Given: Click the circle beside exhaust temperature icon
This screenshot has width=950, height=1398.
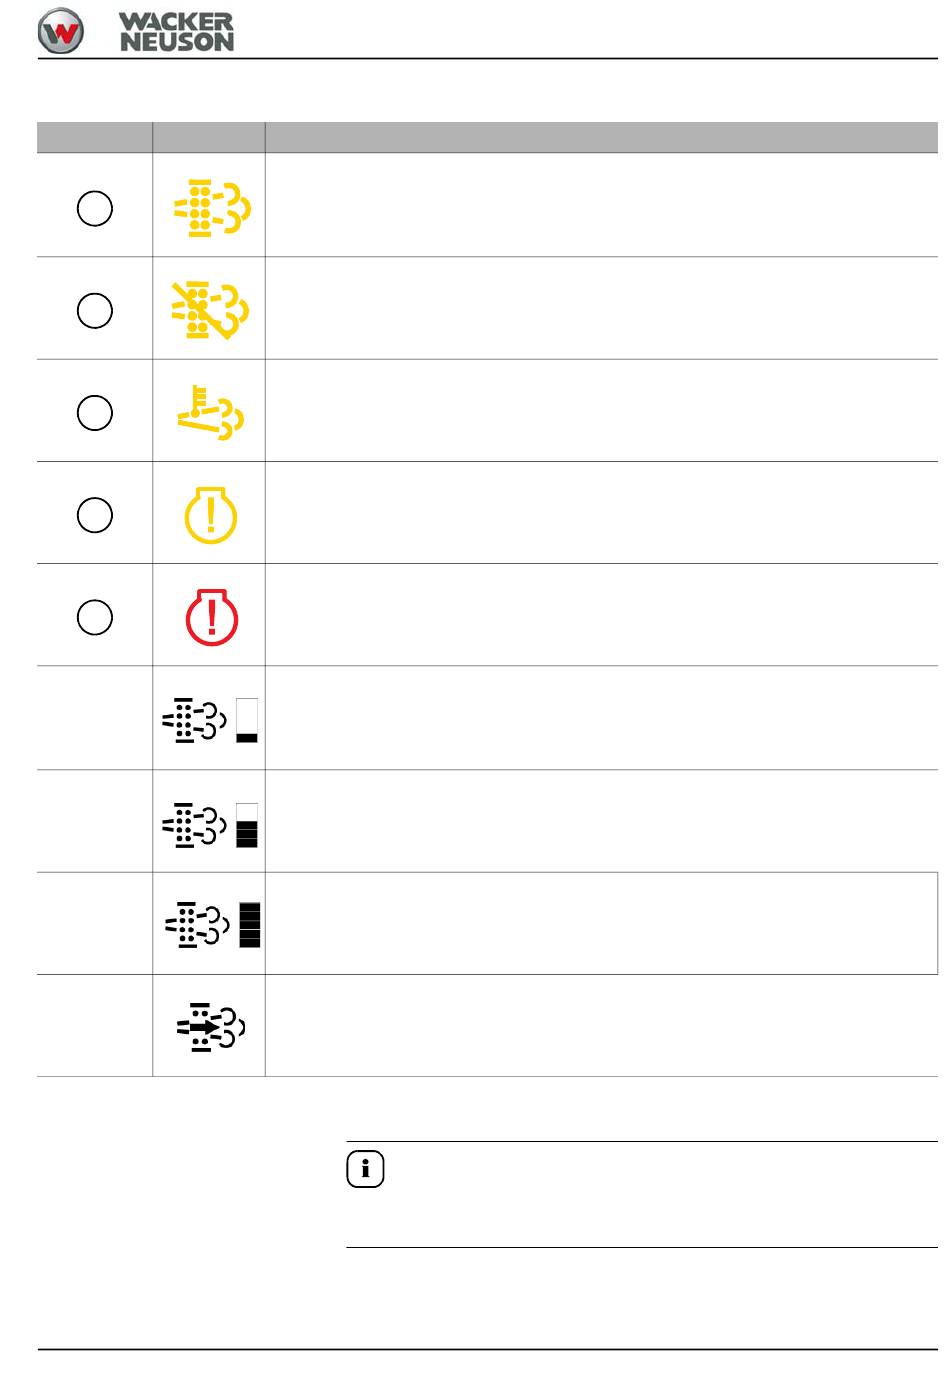Looking at the screenshot, I should [x=95, y=412].
